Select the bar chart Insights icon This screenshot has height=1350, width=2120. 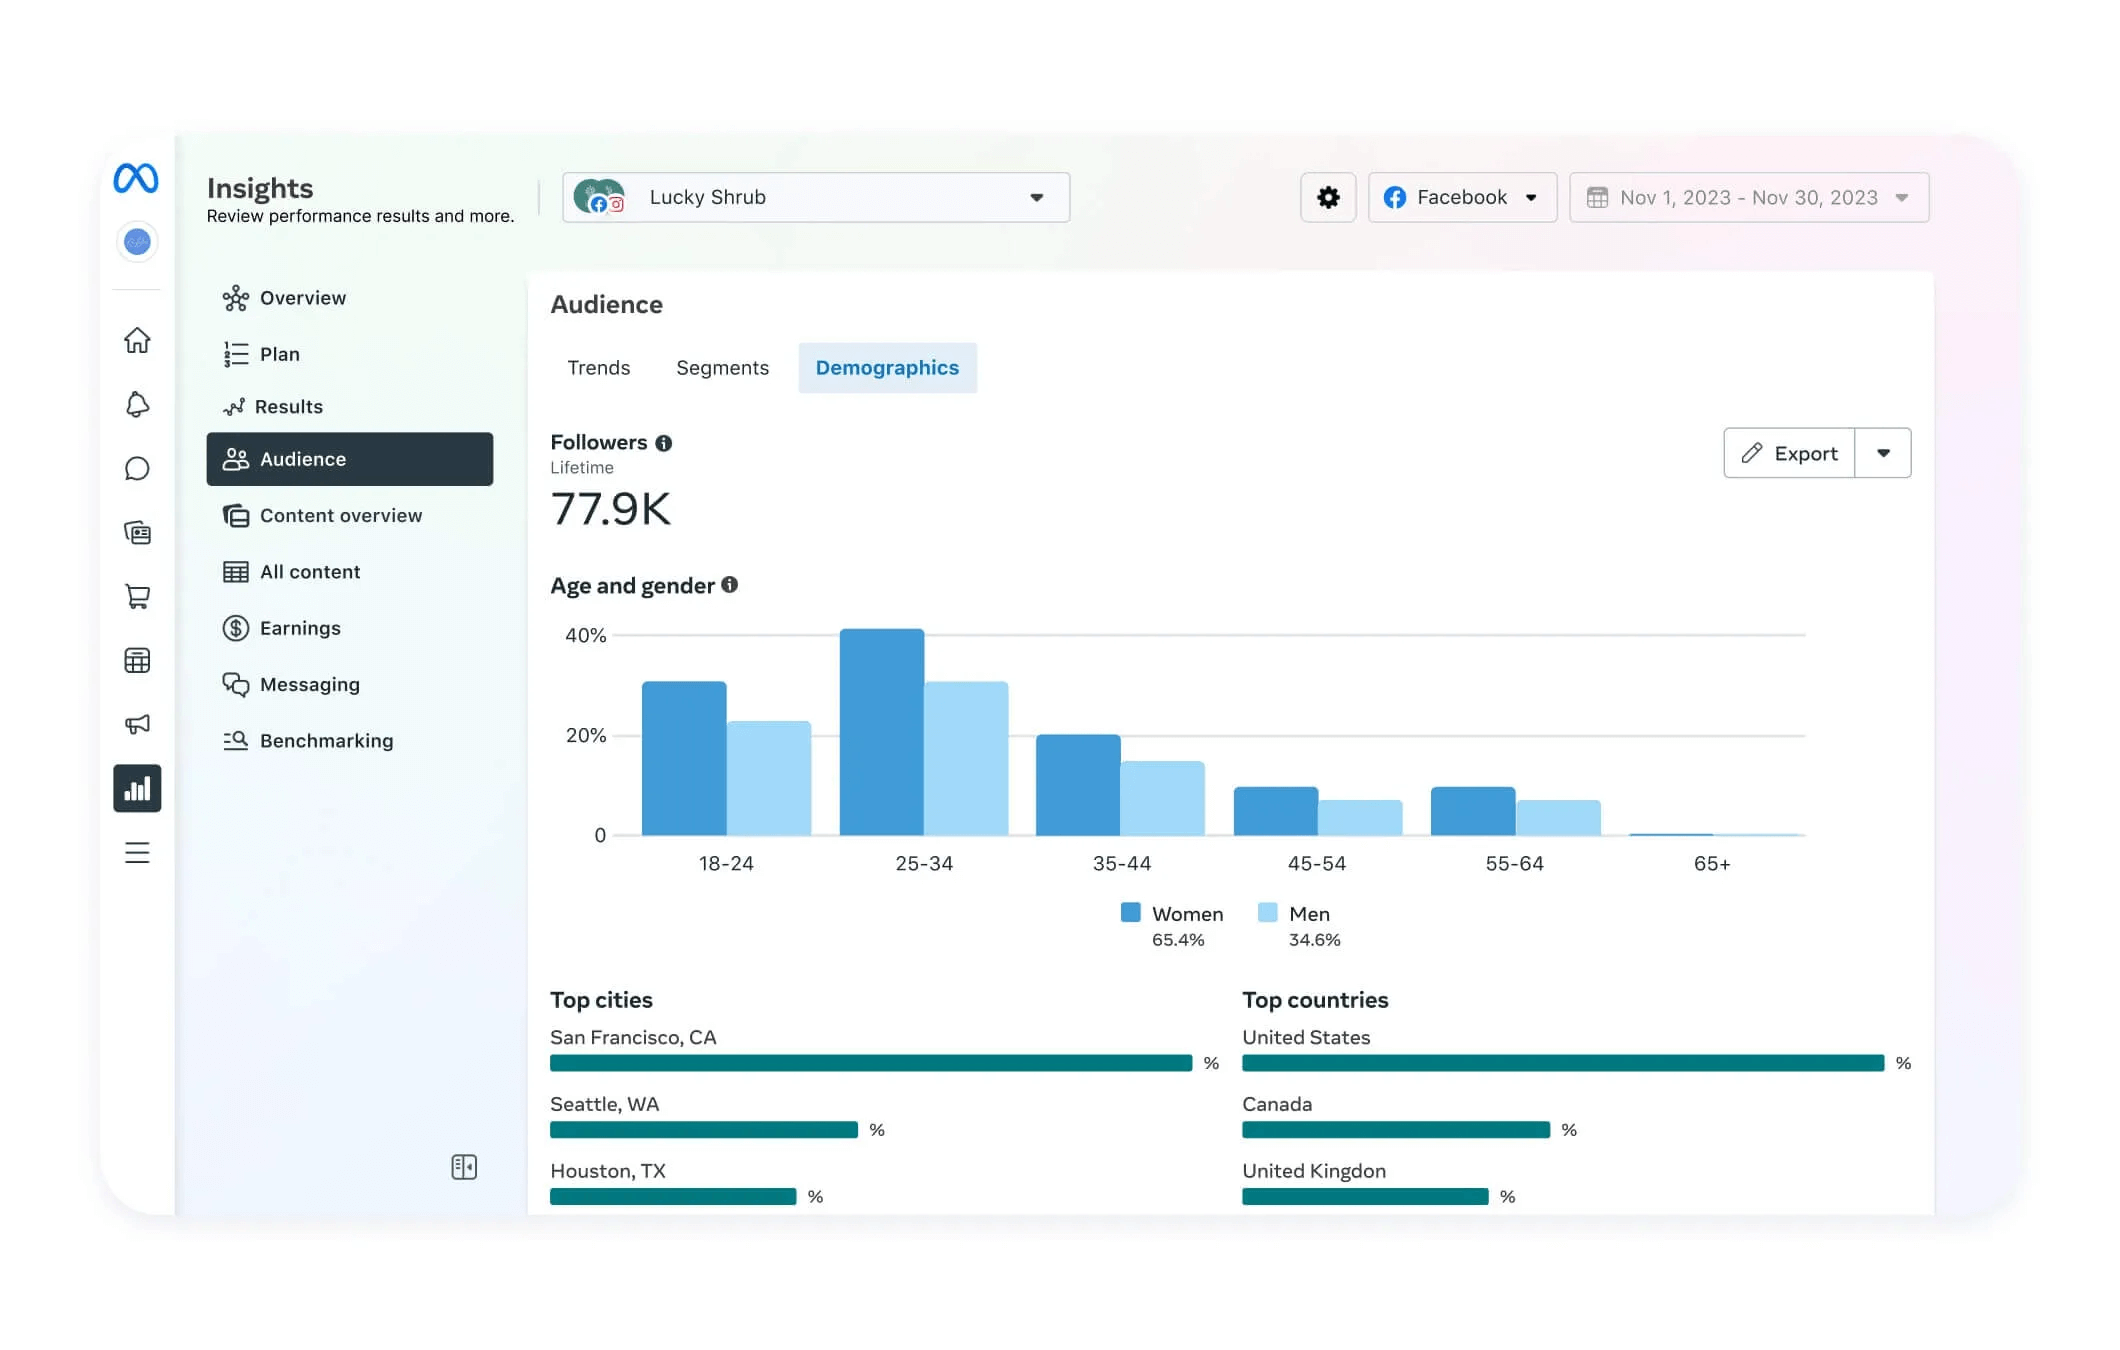(x=137, y=789)
